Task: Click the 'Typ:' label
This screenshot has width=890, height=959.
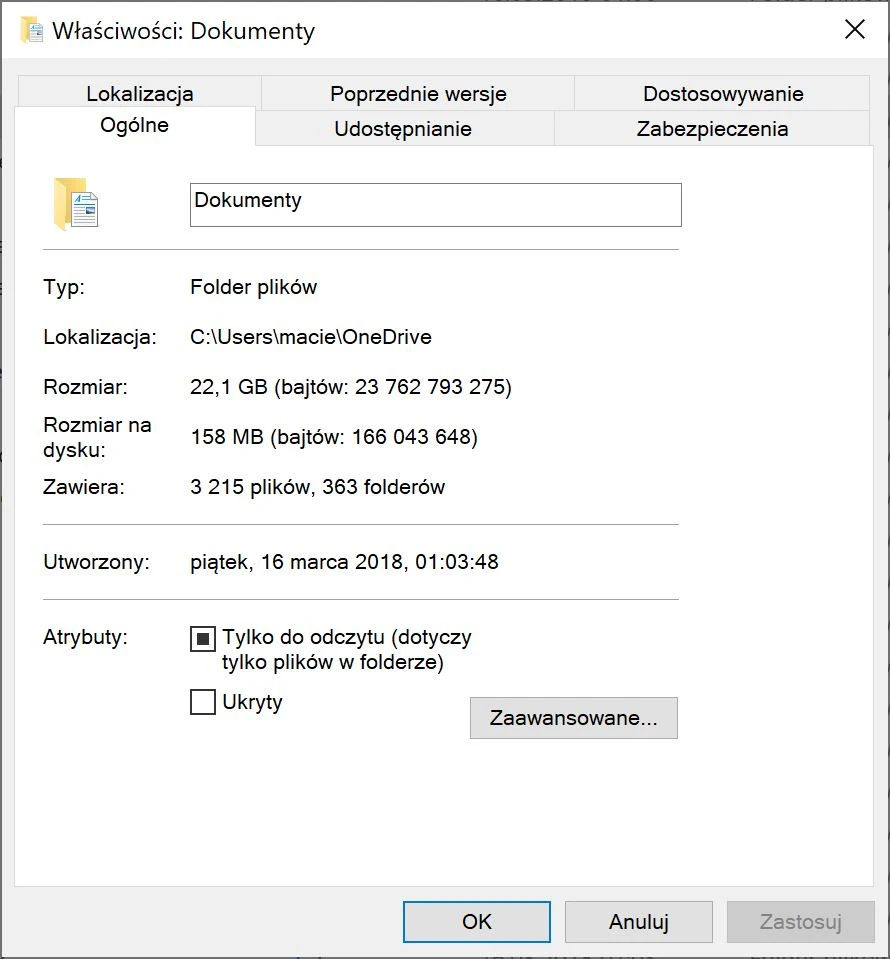Action: tap(64, 287)
